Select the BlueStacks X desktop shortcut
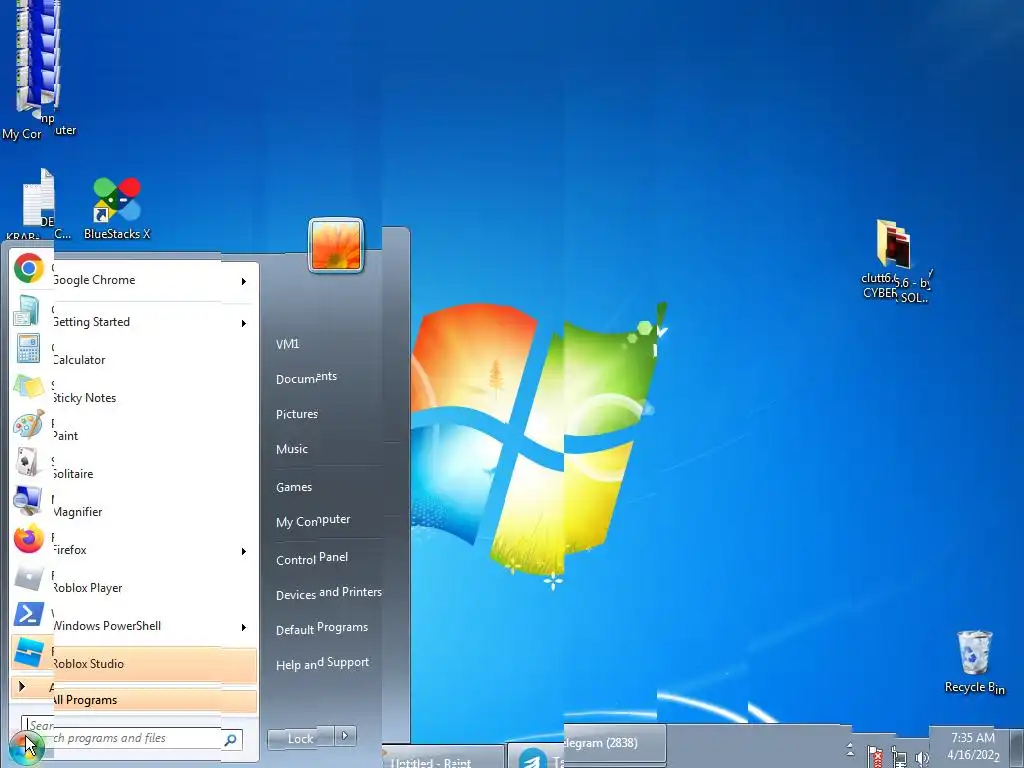The image size is (1024, 768). (x=117, y=208)
